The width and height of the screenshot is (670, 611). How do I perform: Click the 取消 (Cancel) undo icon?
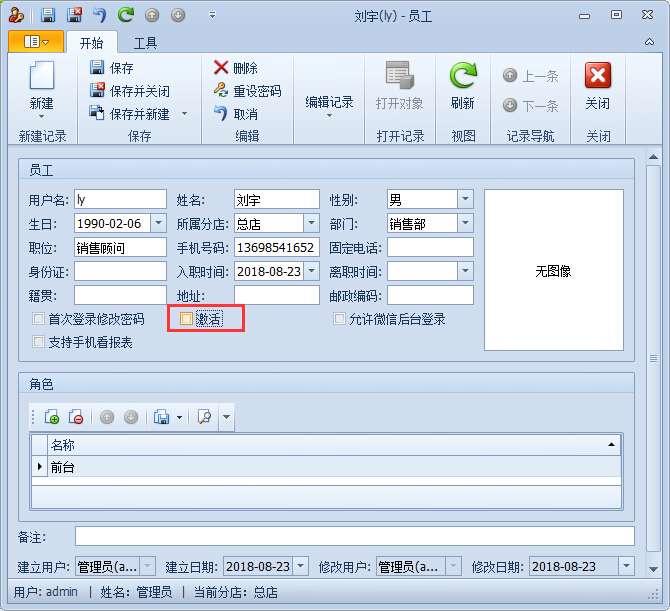tap(220, 114)
